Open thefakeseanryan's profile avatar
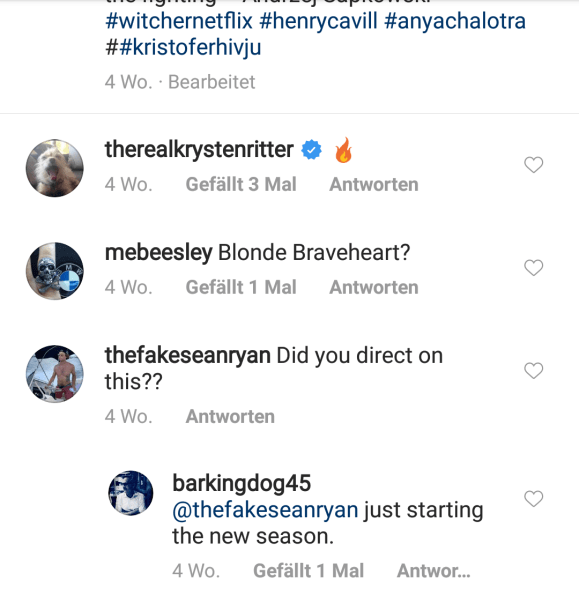 tap(54, 374)
